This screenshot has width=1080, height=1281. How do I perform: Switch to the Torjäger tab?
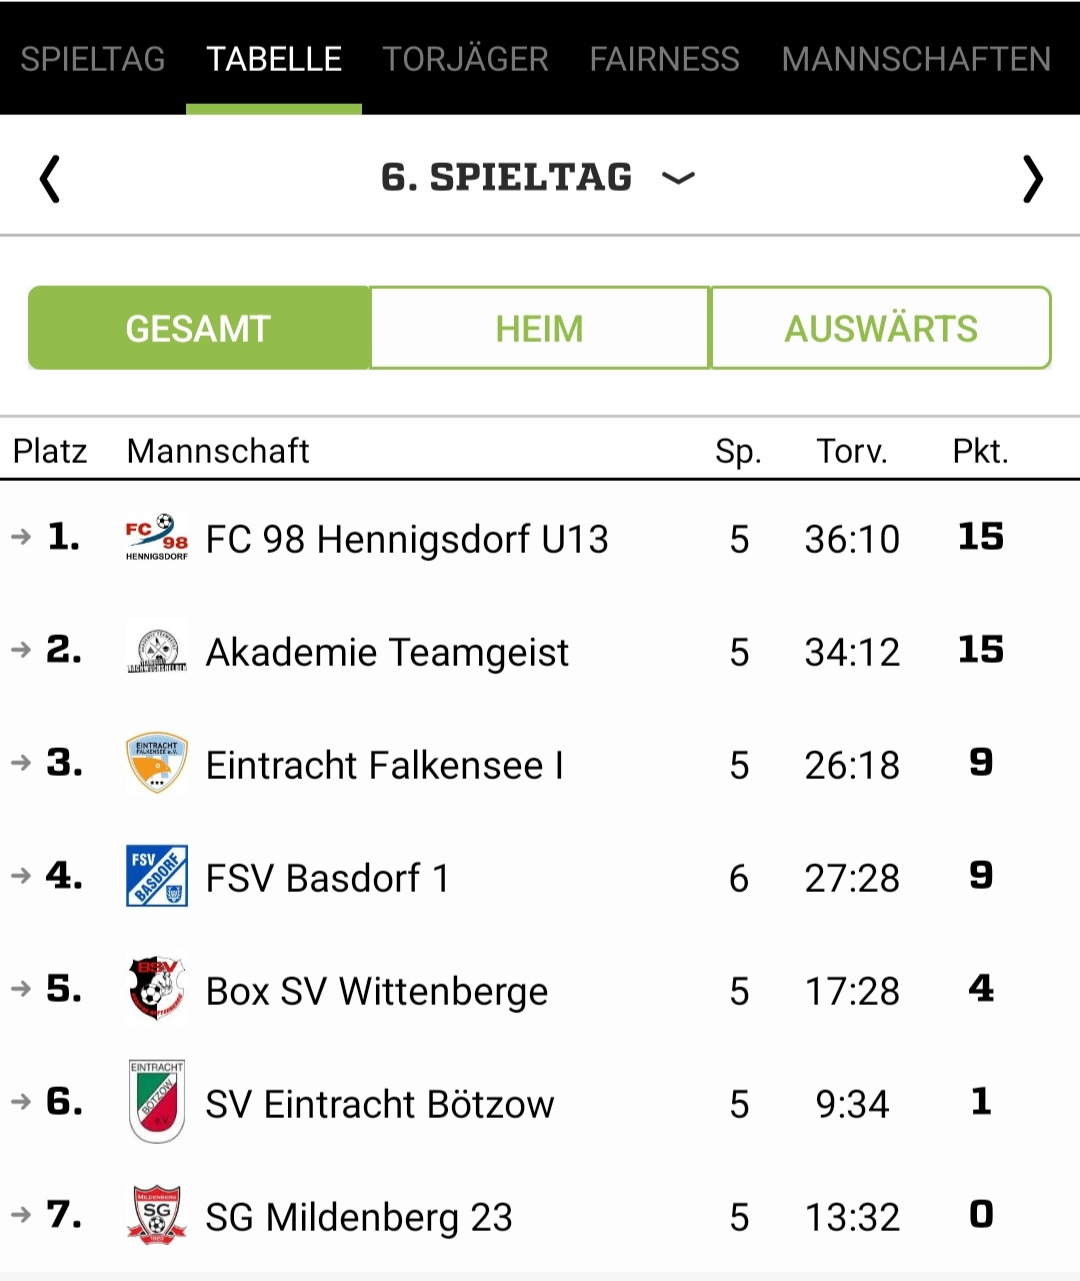(466, 59)
